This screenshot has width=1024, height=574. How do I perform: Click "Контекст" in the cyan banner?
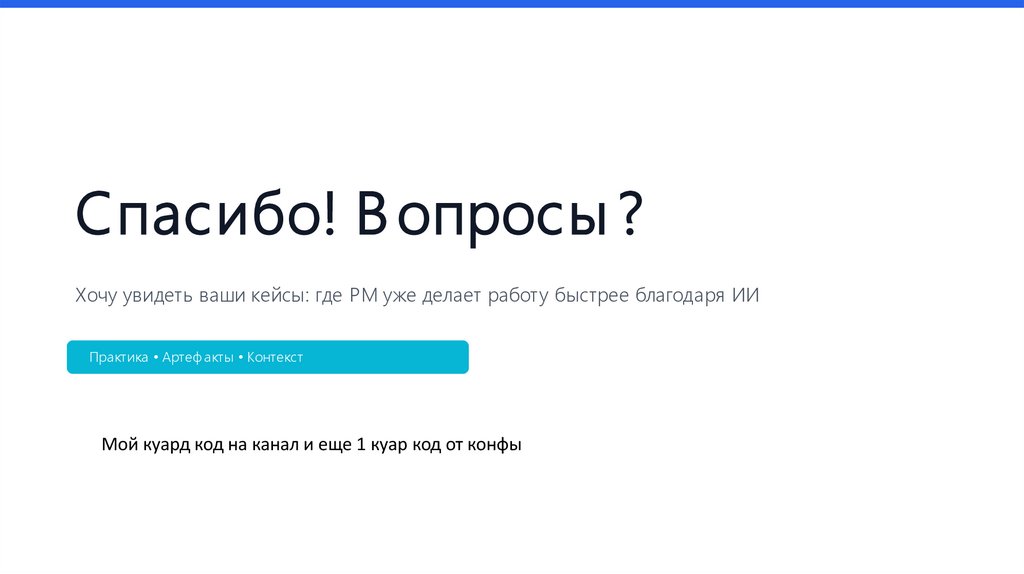click(275, 357)
